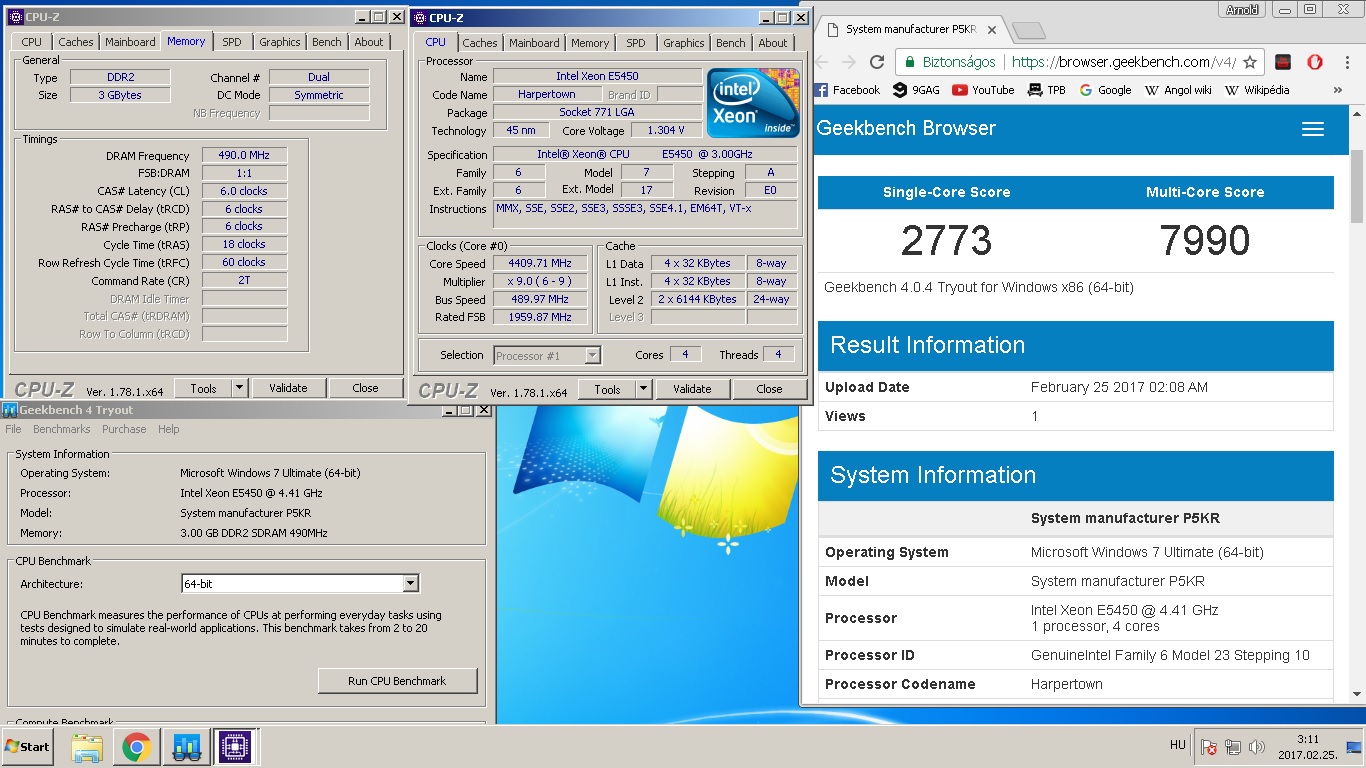The width and height of the screenshot is (1366, 768).
Task: Open About tab in left CPU-Z window
Action: (369, 42)
